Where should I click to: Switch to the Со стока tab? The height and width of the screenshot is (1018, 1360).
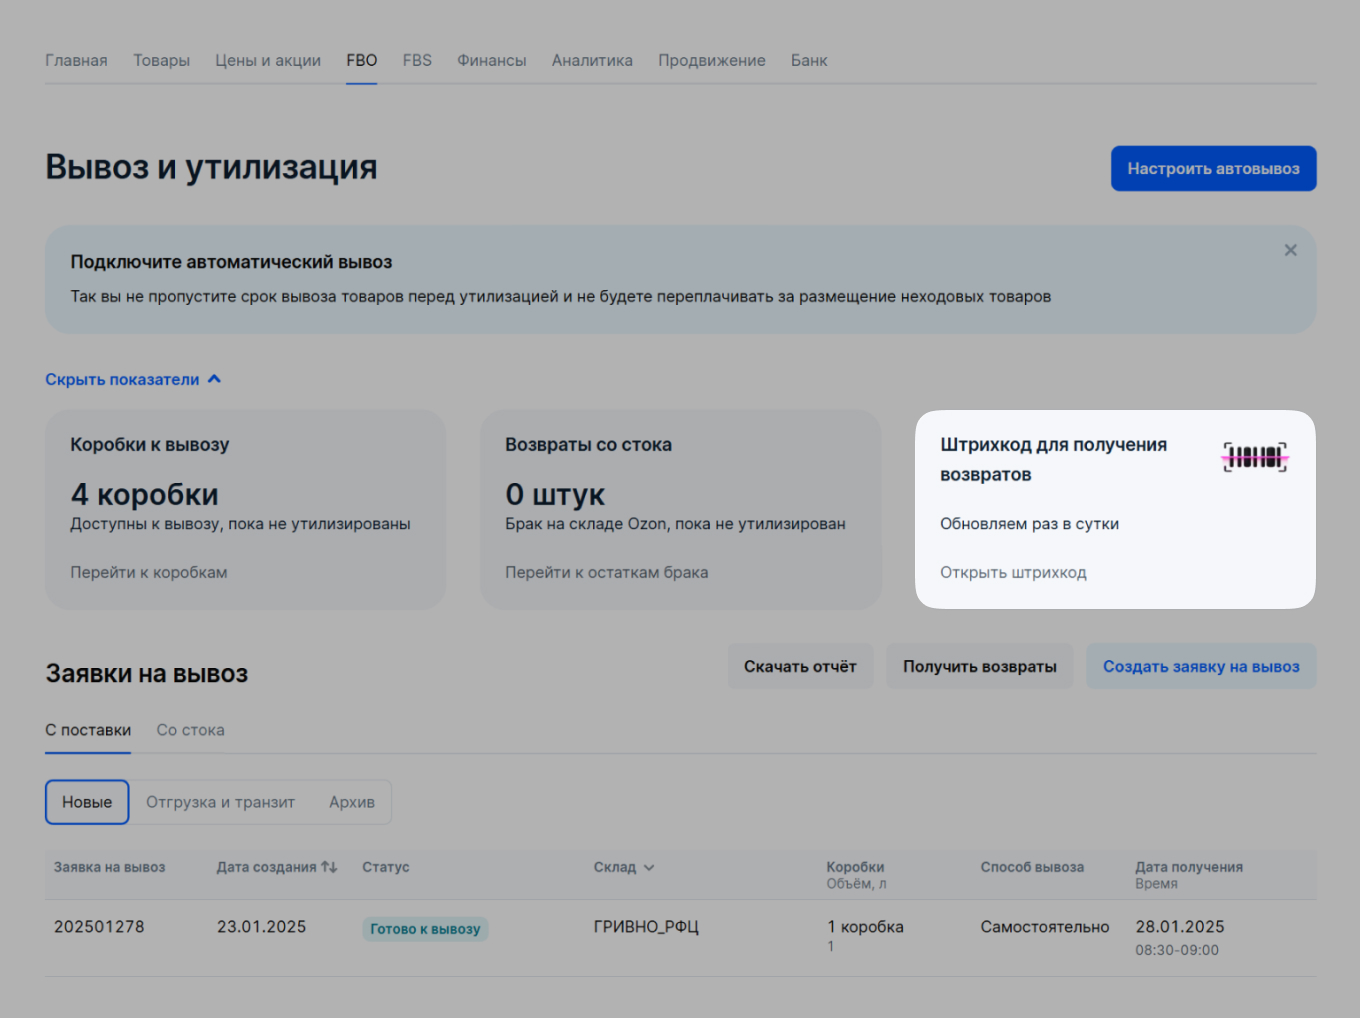(190, 730)
